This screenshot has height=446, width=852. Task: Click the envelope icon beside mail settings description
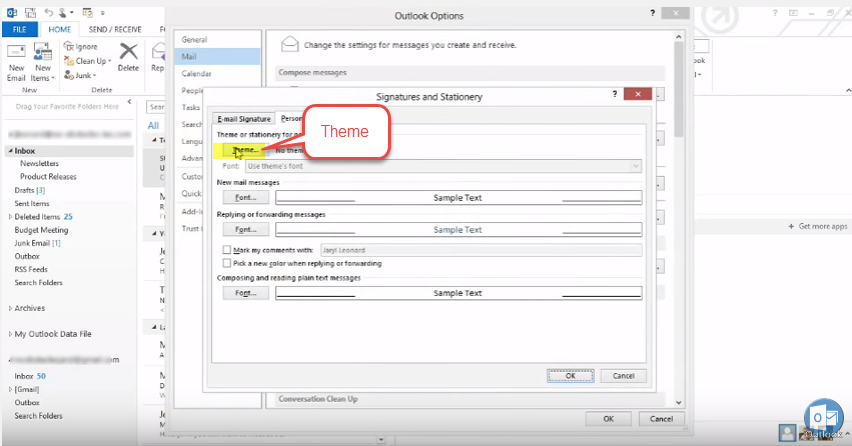[x=290, y=44]
